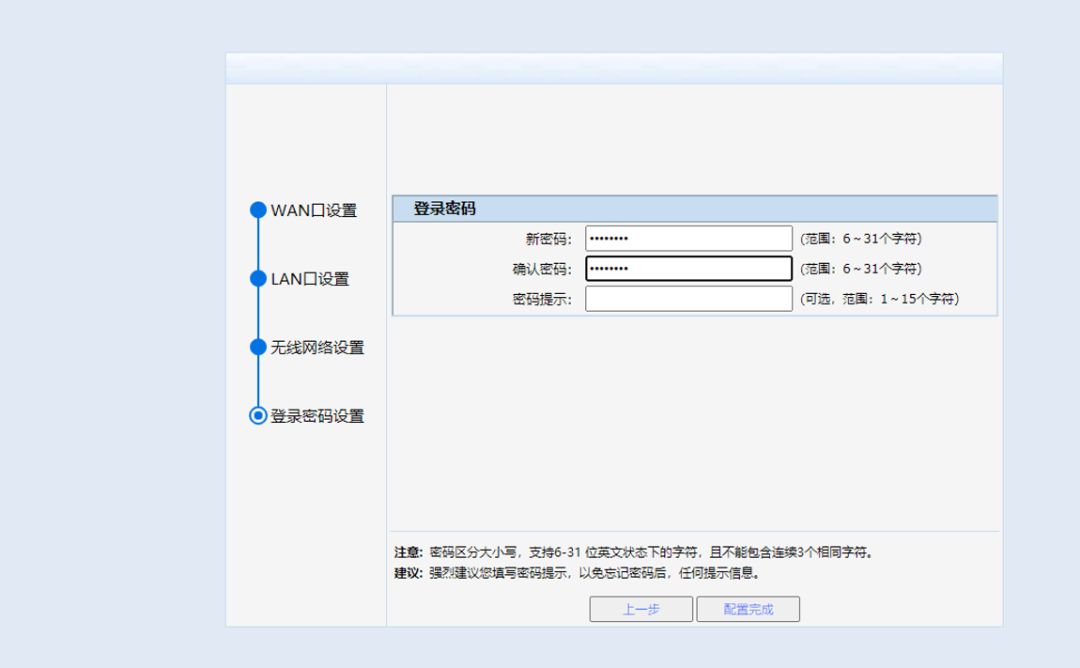Click the blue dot beside 无线网络设置
Image resolution: width=1080 pixels, height=668 pixels.
pos(258,347)
